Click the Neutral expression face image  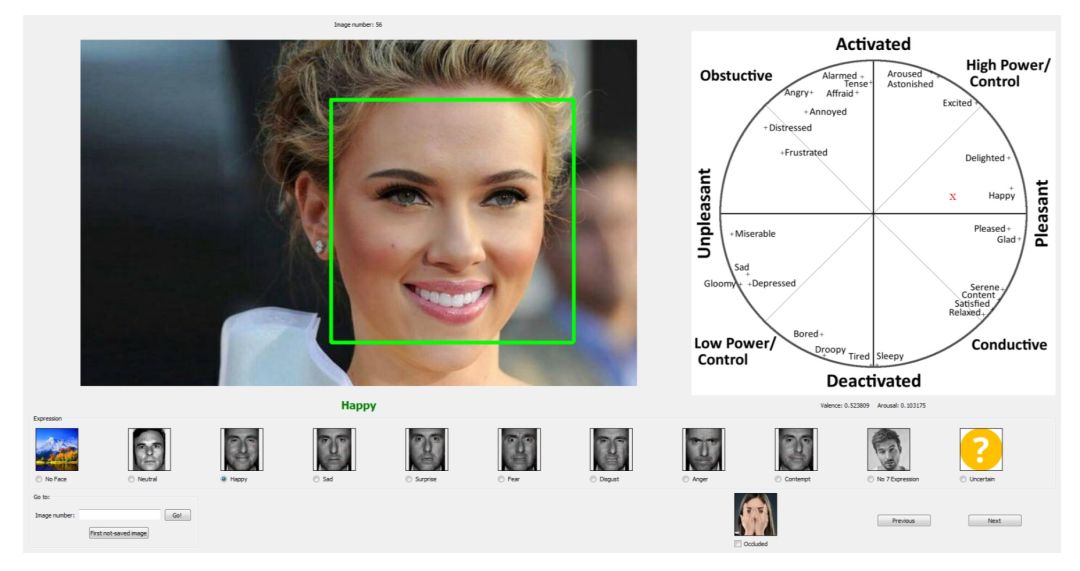(x=149, y=449)
